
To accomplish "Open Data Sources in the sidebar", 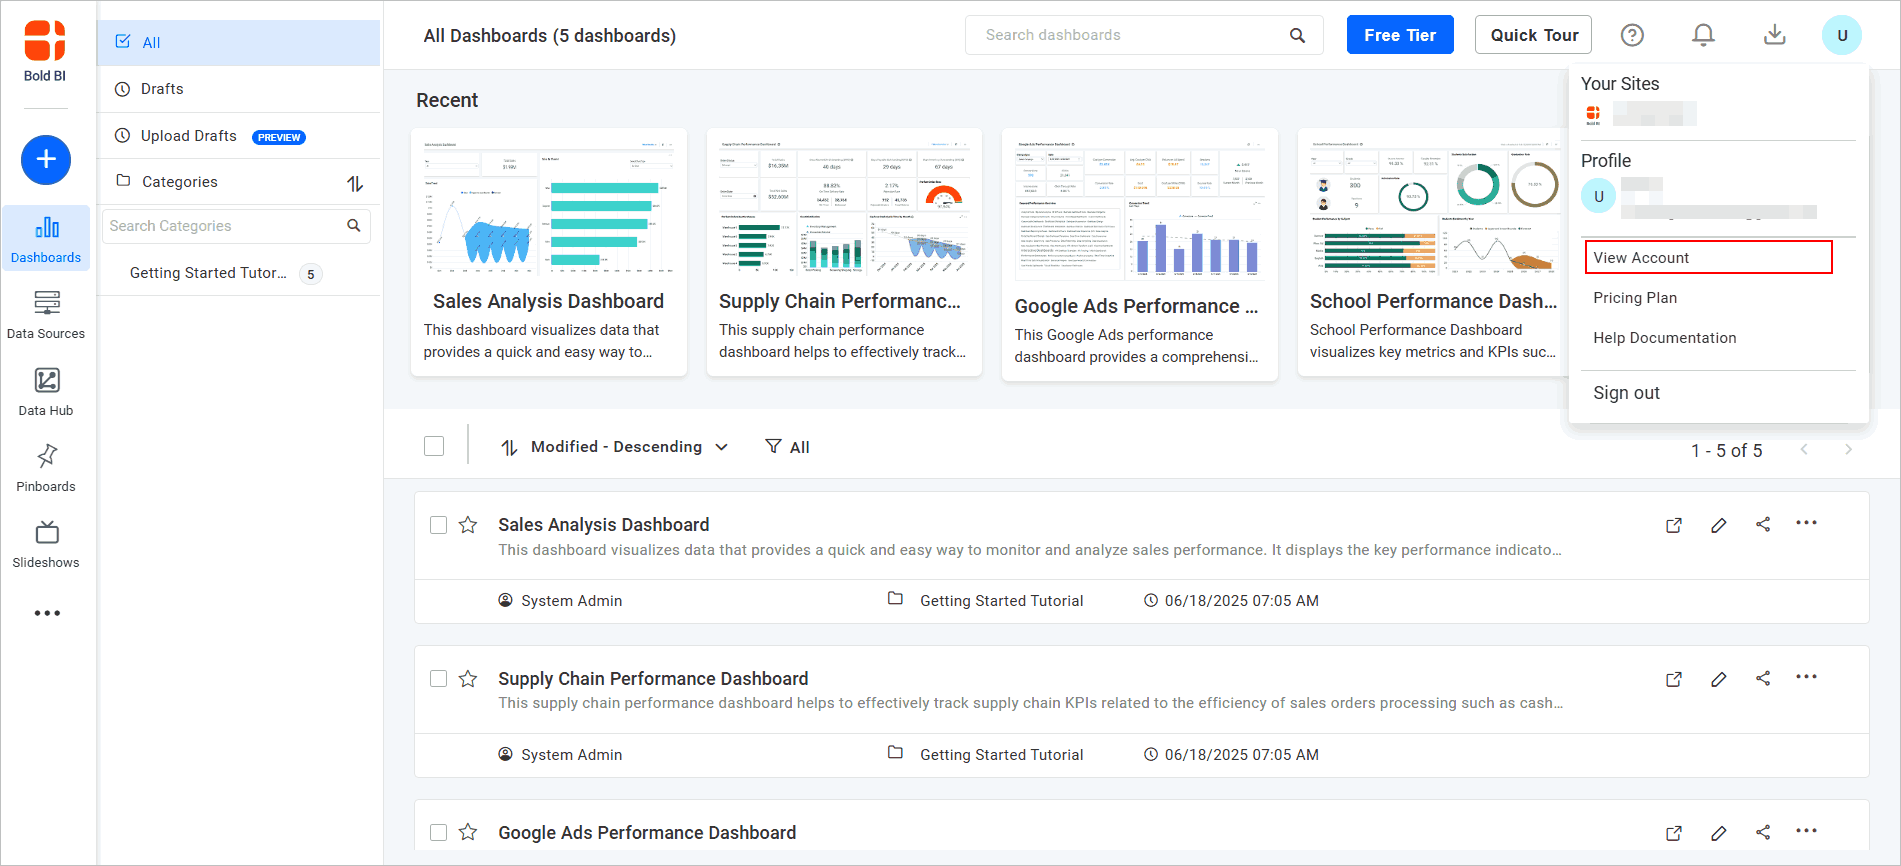I will pyautogui.click(x=46, y=315).
